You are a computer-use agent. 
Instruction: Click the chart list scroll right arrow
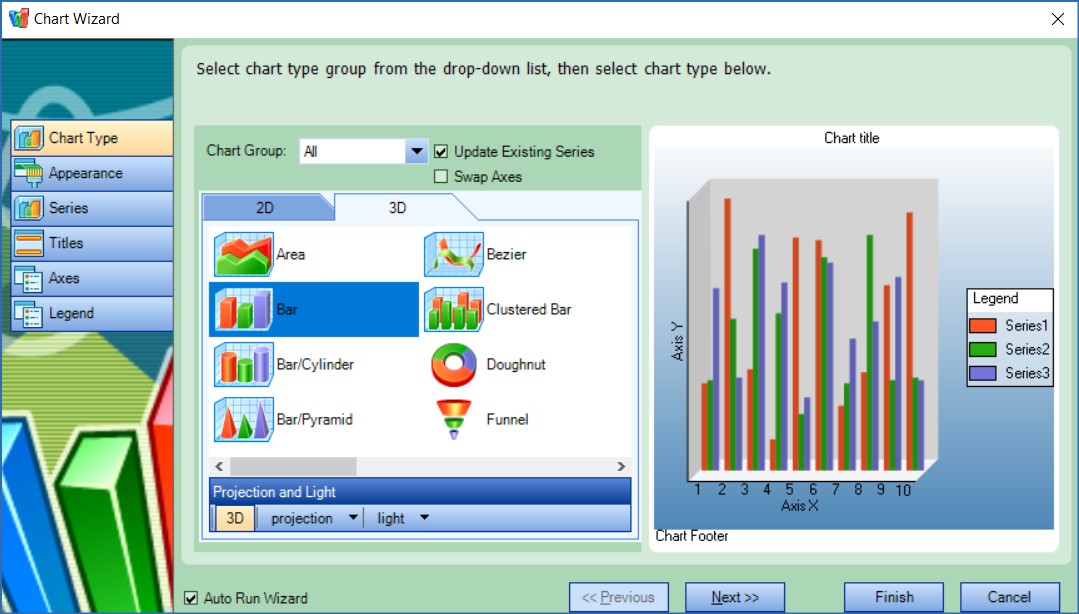[x=621, y=467]
